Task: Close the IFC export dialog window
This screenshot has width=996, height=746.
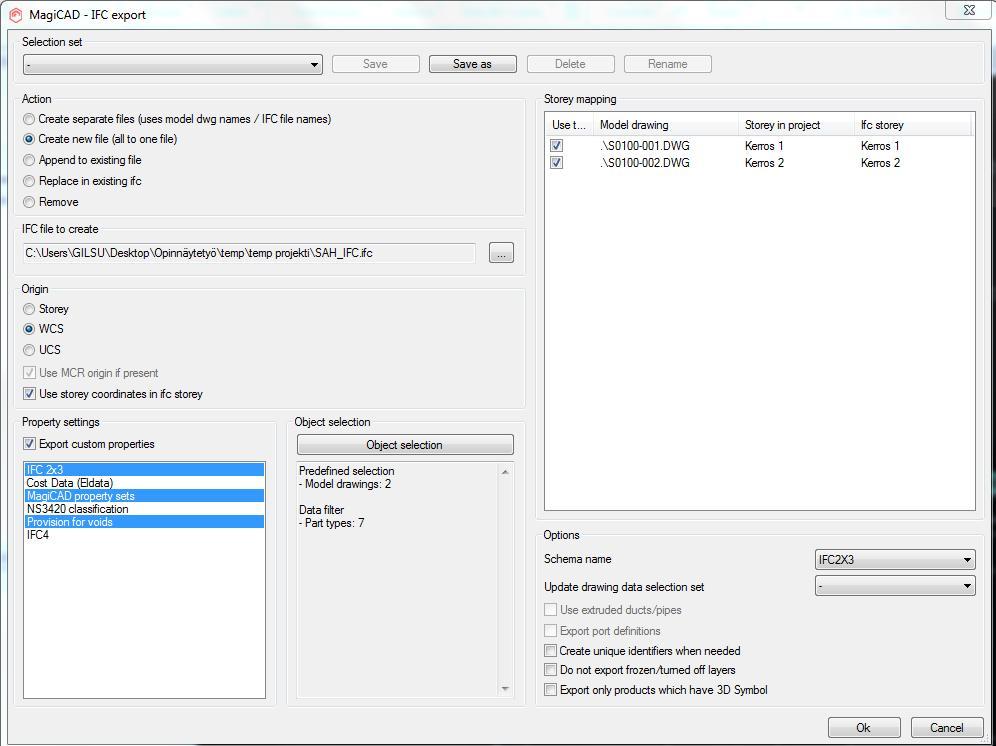Action: coord(969,10)
